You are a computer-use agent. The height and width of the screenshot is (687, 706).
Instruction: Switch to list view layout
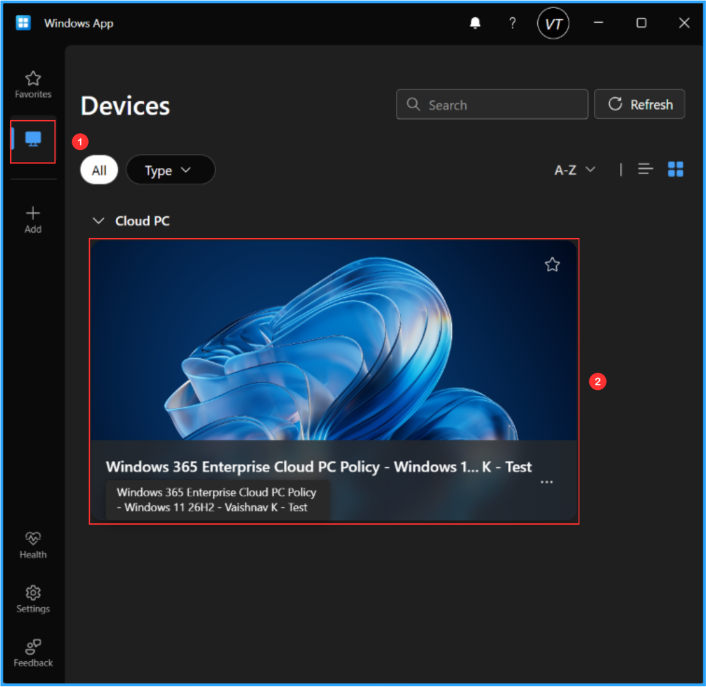coord(645,169)
